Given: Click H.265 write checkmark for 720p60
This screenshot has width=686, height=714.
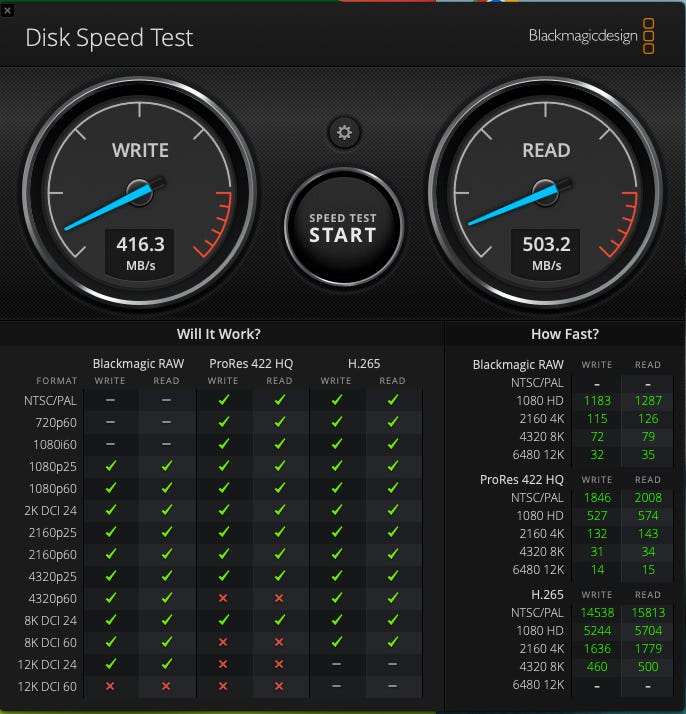Looking at the screenshot, I should 336,422.
